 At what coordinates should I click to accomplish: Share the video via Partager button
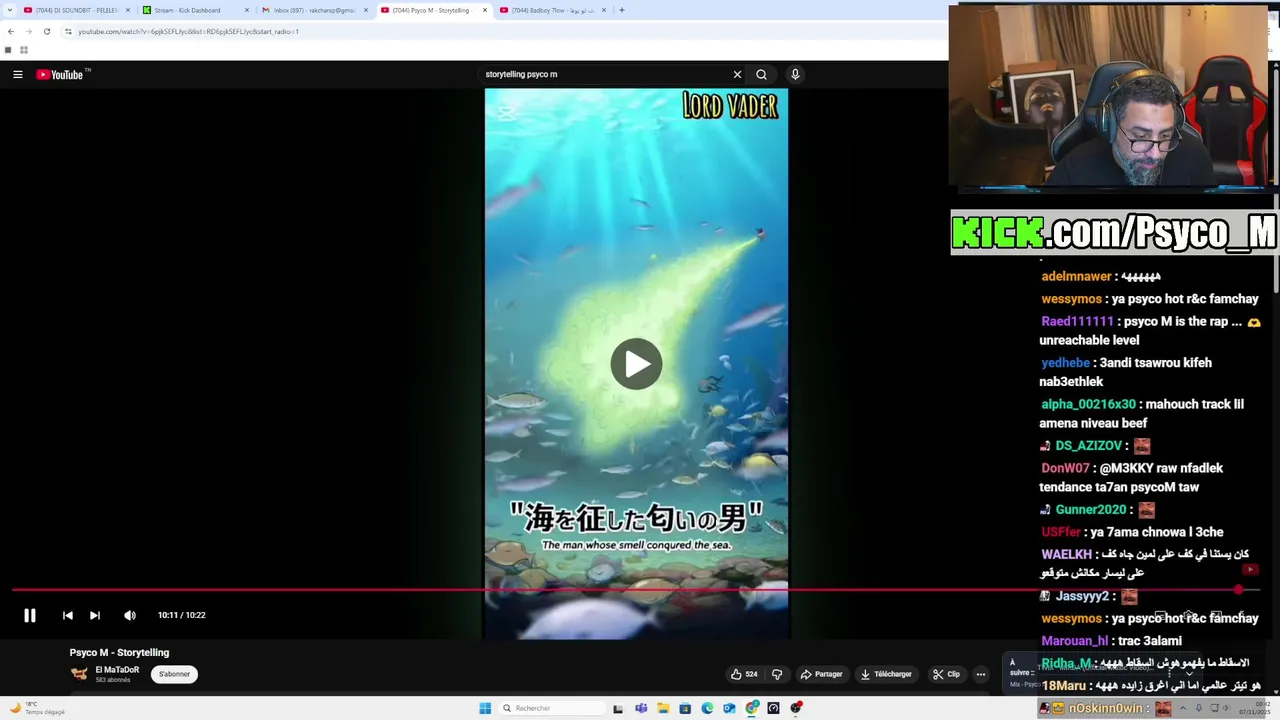click(821, 674)
